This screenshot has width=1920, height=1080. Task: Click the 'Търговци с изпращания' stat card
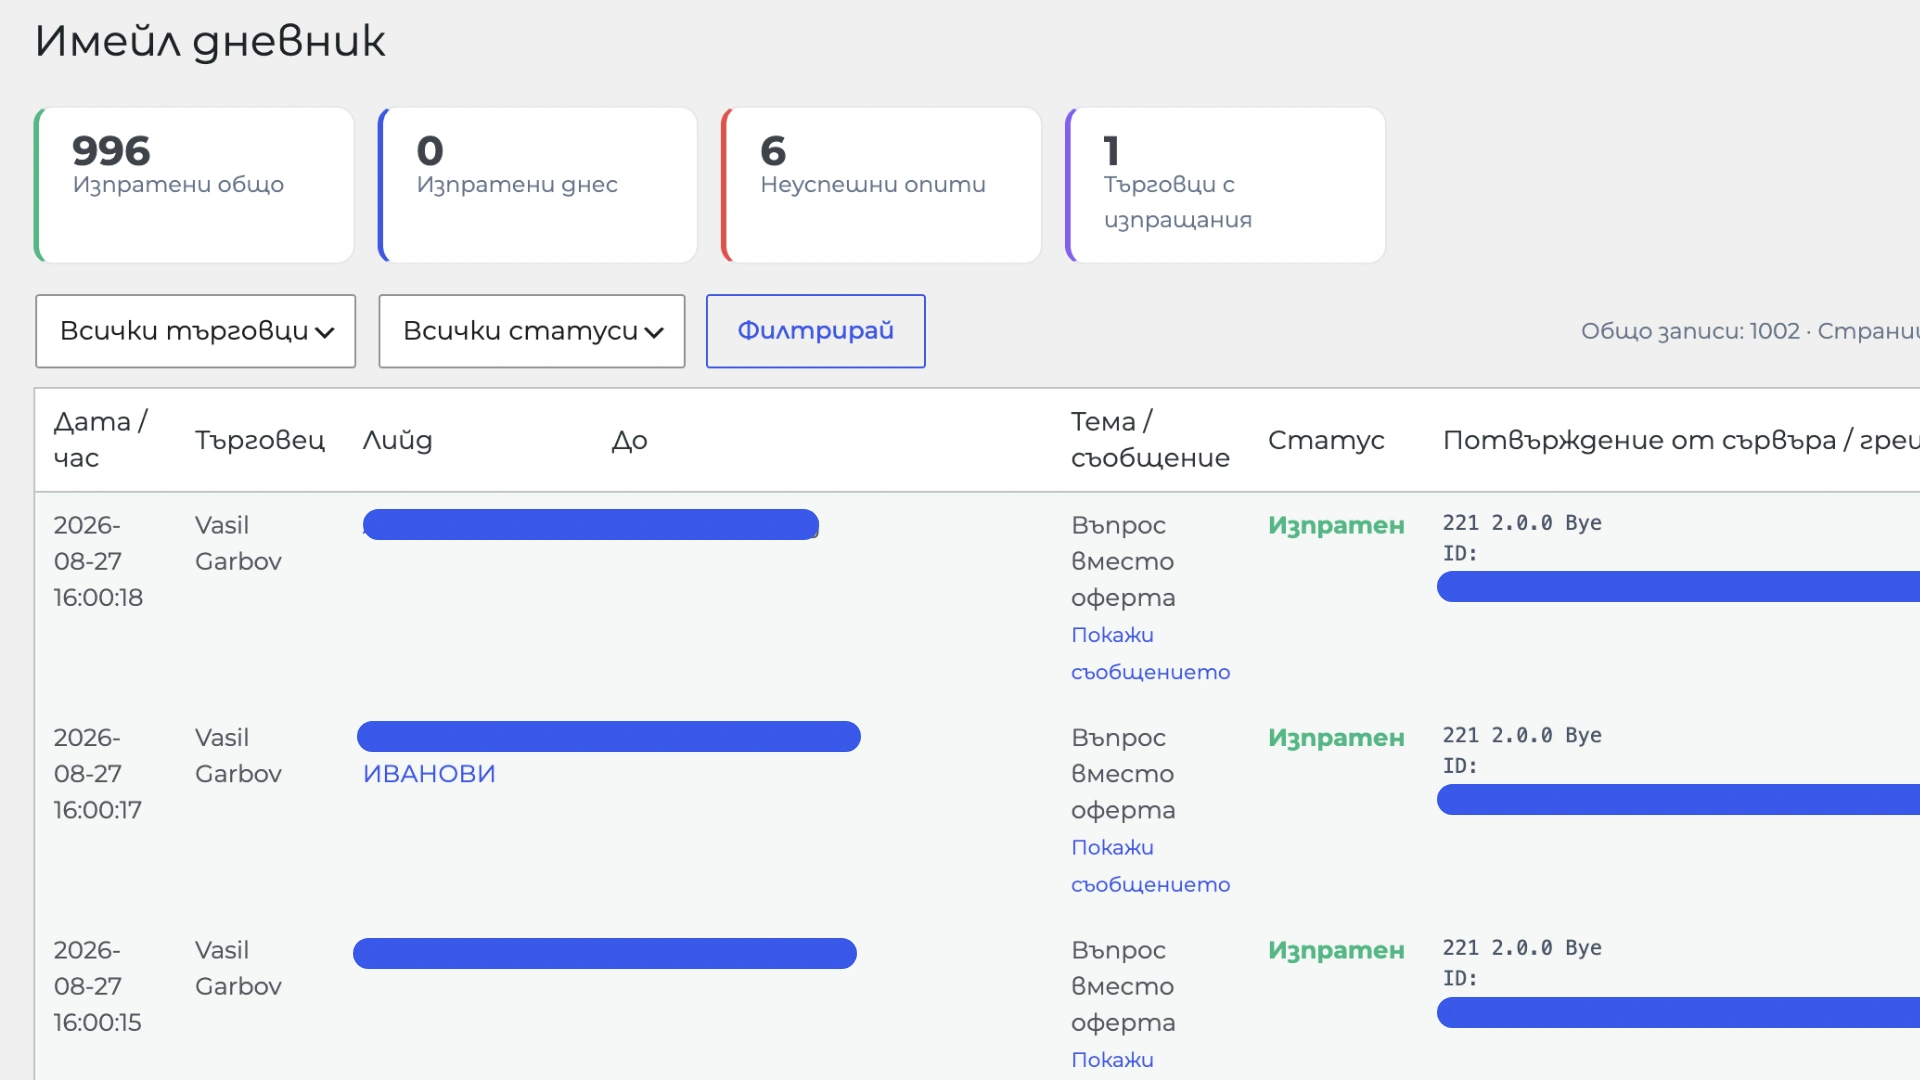coord(1225,185)
